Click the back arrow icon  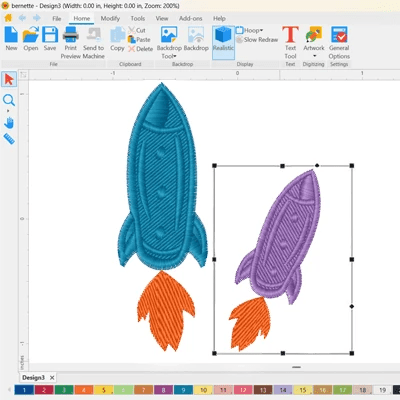pos(22,18)
